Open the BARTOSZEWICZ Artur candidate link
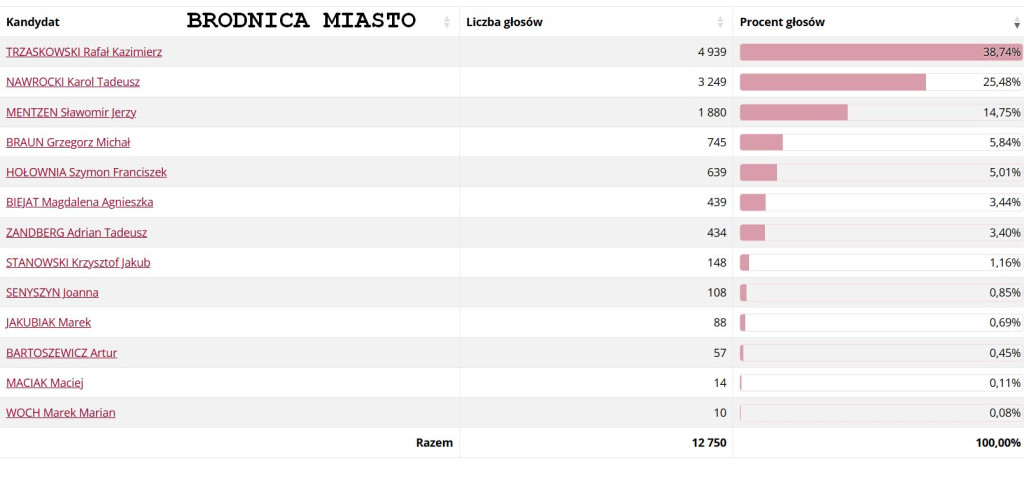This screenshot has width=1024, height=490. (x=61, y=353)
